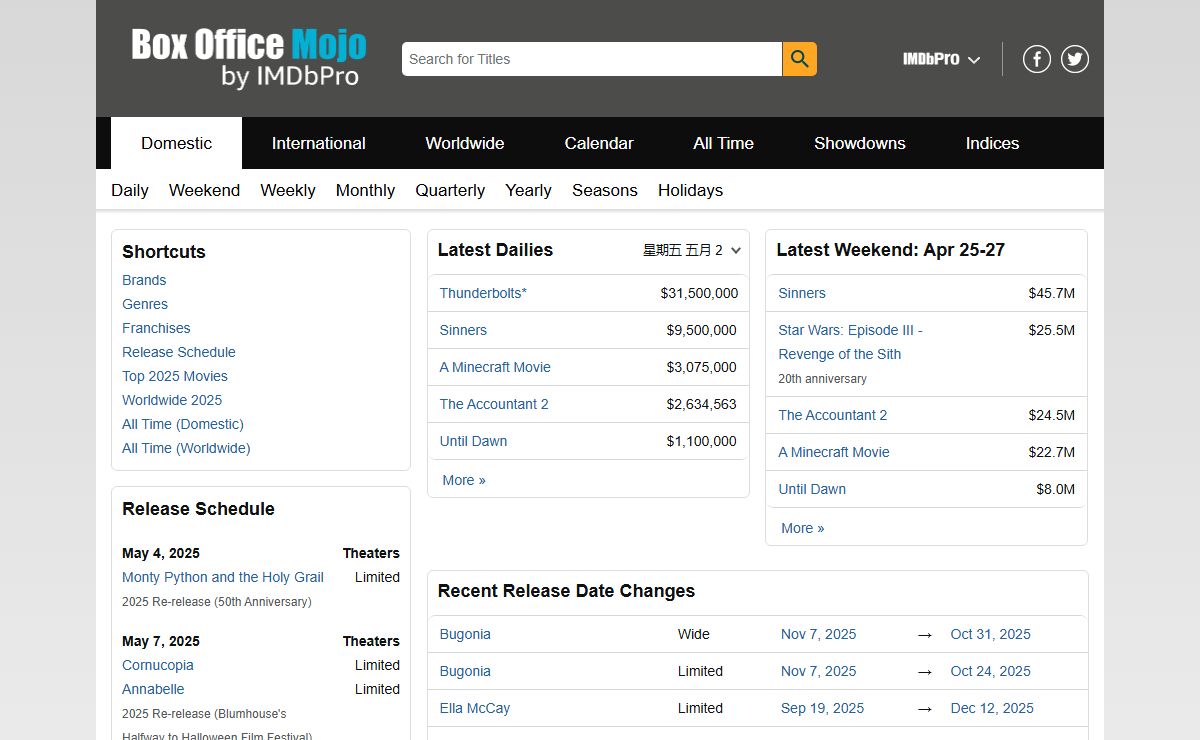1200x740 pixels.
Task: Open The Accountant 2 in Latest Dailies
Action: pyautogui.click(x=494, y=404)
